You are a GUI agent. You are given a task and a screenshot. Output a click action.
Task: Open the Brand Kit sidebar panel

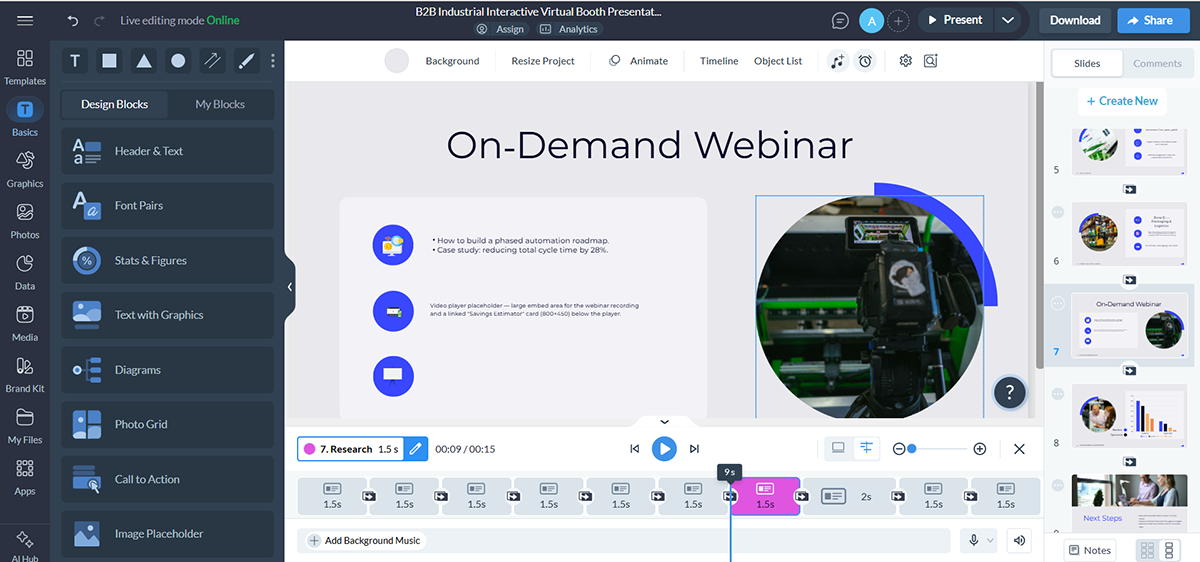pyautogui.click(x=25, y=374)
